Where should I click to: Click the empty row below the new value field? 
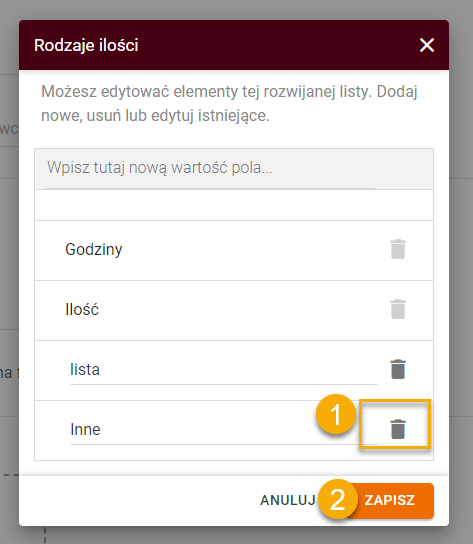[234, 205]
